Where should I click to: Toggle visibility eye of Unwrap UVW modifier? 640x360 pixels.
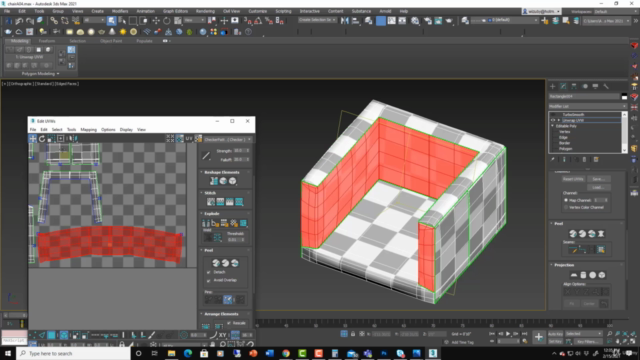(x=553, y=120)
